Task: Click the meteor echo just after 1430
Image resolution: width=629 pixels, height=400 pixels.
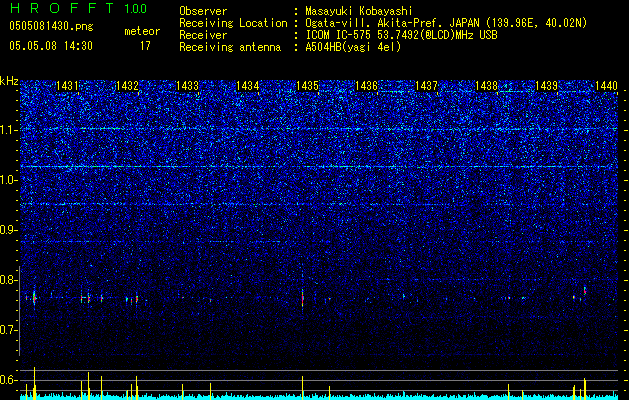Action: [x=34, y=298]
